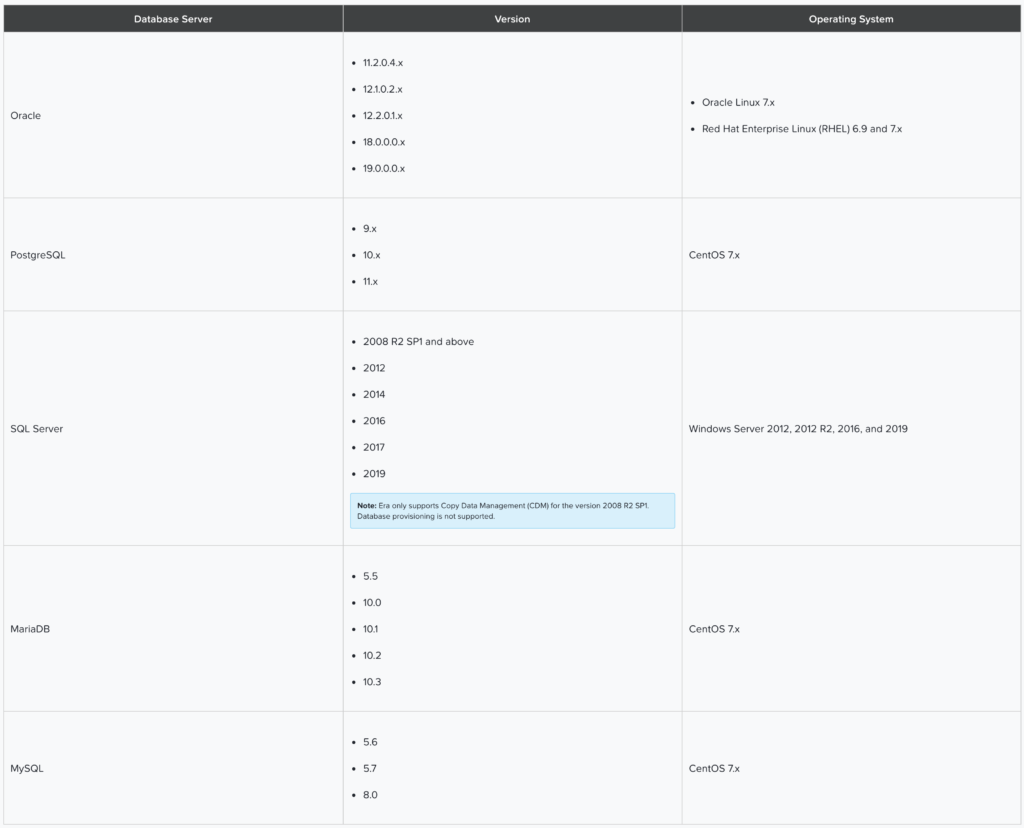Click the Windows Server operating system cell
Image resolution: width=1024 pixels, height=828 pixels.
click(797, 428)
